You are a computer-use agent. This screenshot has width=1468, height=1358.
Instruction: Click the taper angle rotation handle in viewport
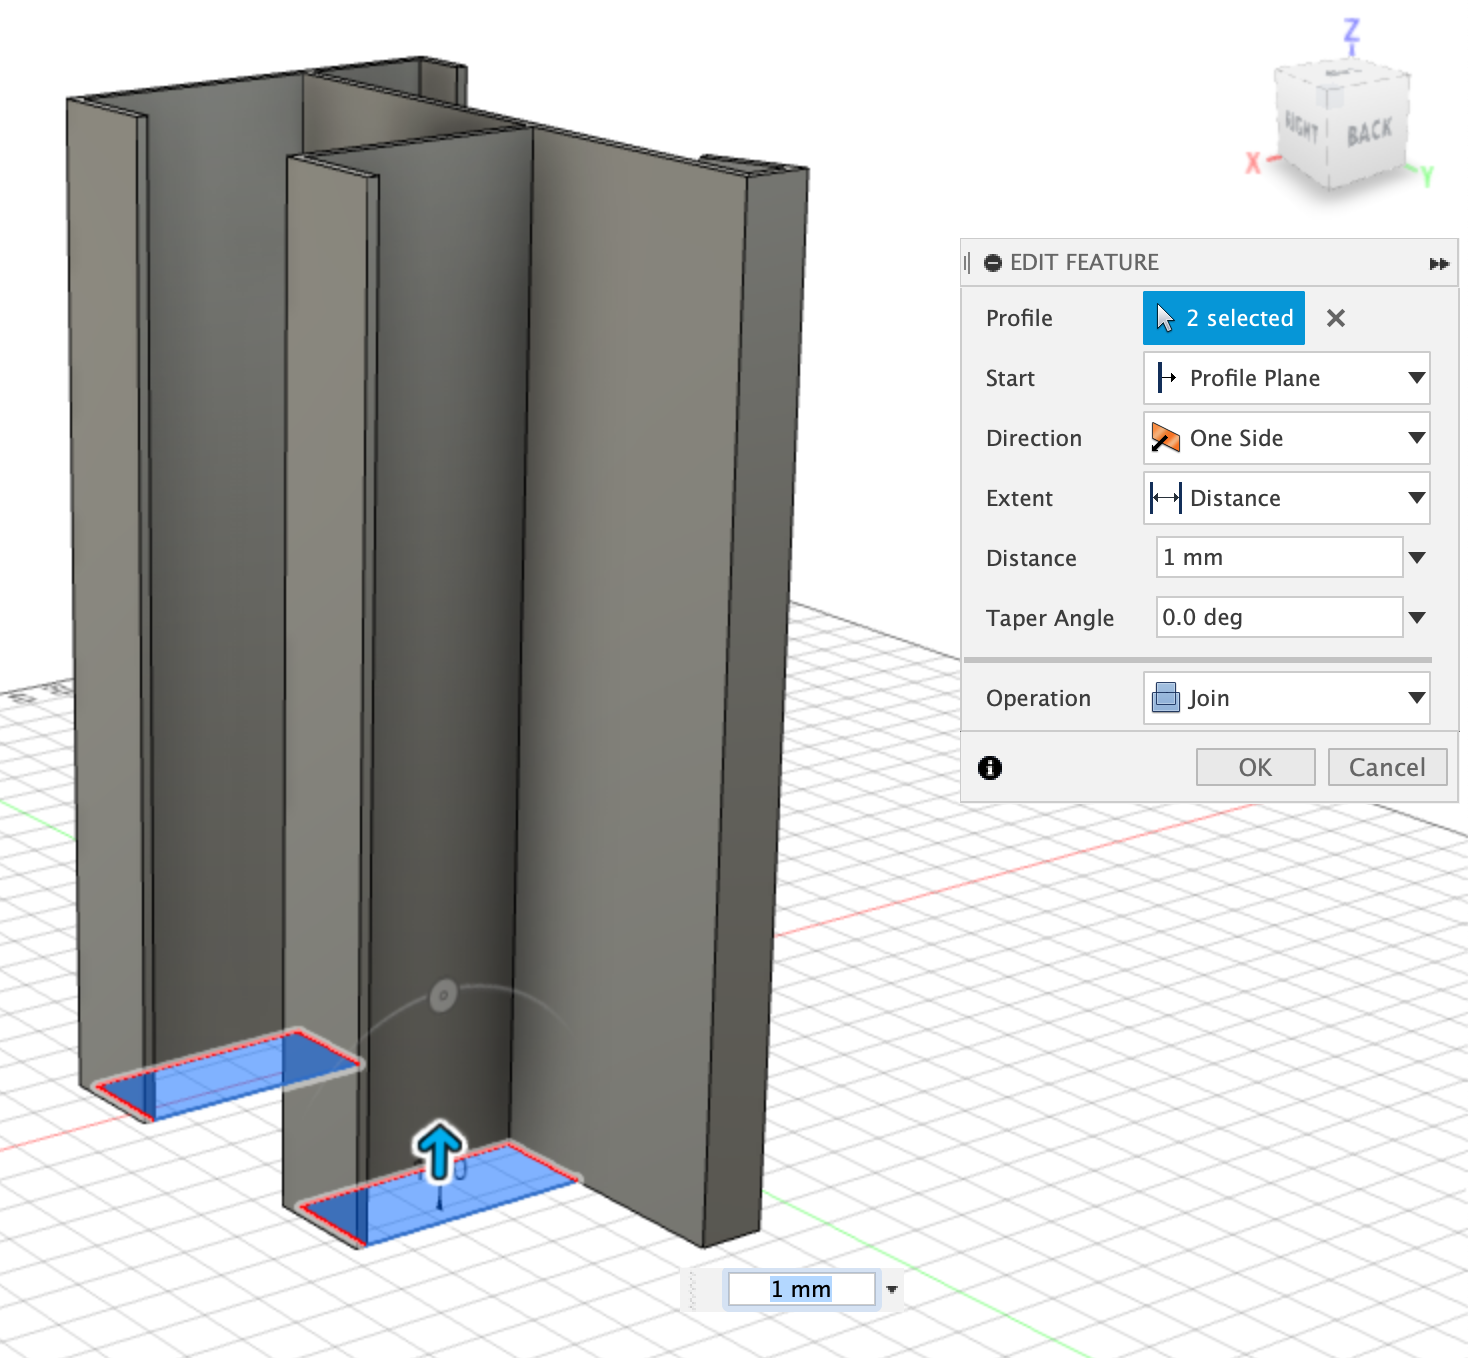(x=443, y=995)
